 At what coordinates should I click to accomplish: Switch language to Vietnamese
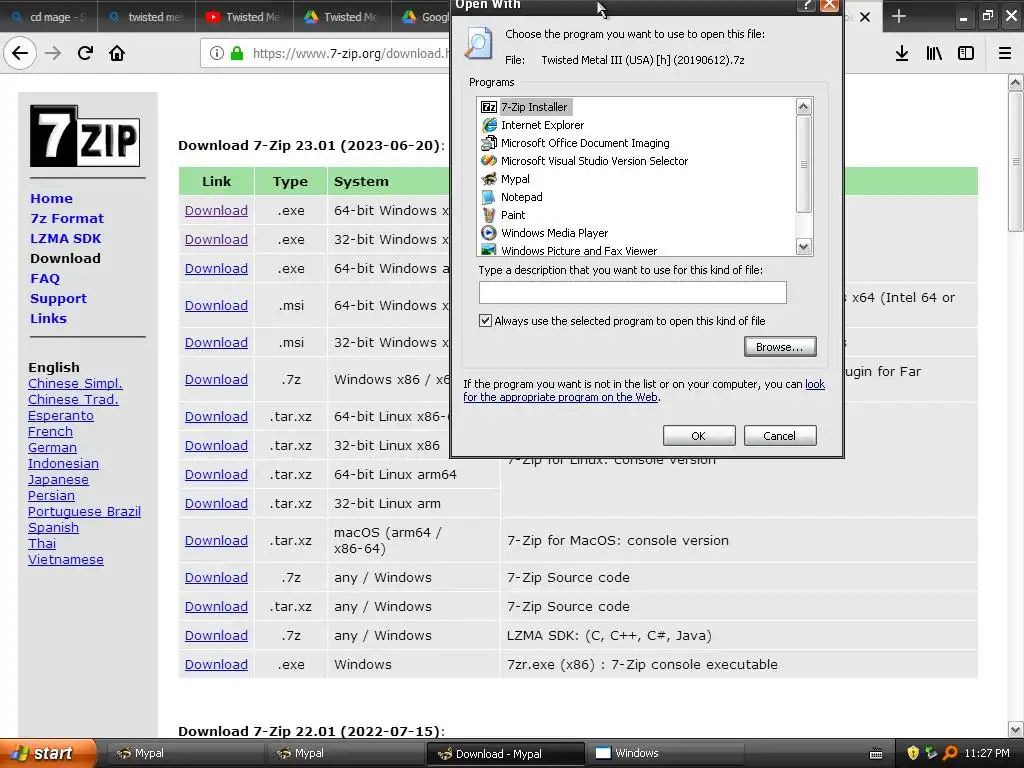pyautogui.click(x=65, y=560)
